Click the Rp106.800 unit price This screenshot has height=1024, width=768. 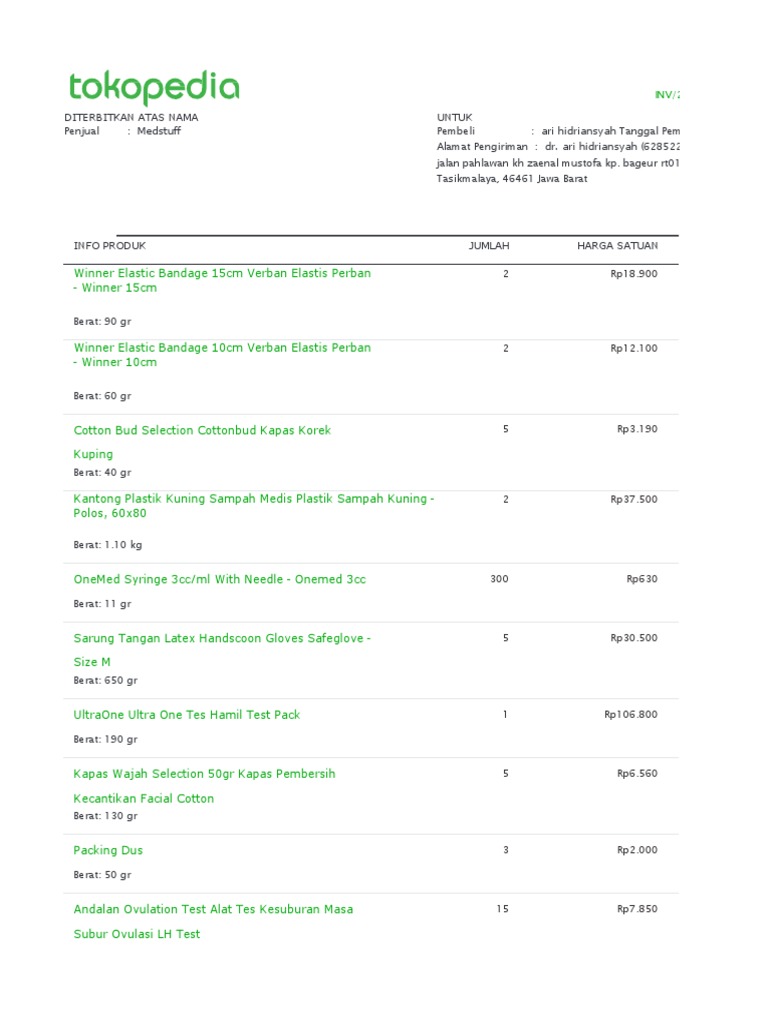pos(631,715)
